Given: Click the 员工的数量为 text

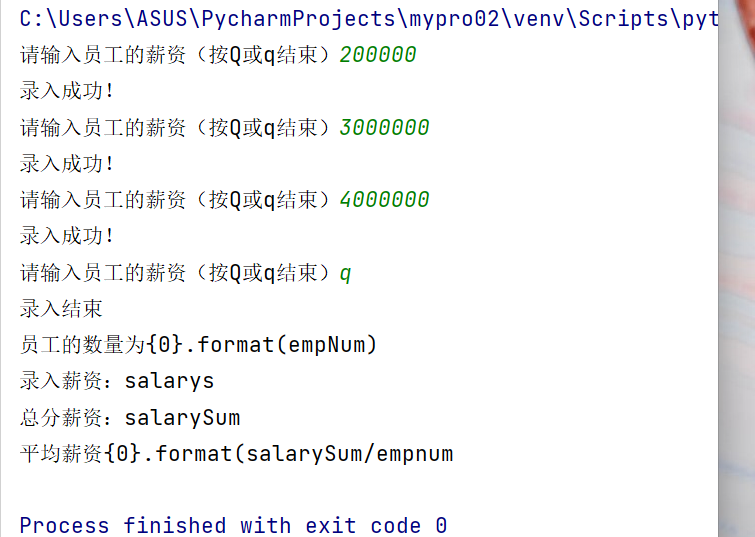Looking at the screenshot, I should [82, 345].
